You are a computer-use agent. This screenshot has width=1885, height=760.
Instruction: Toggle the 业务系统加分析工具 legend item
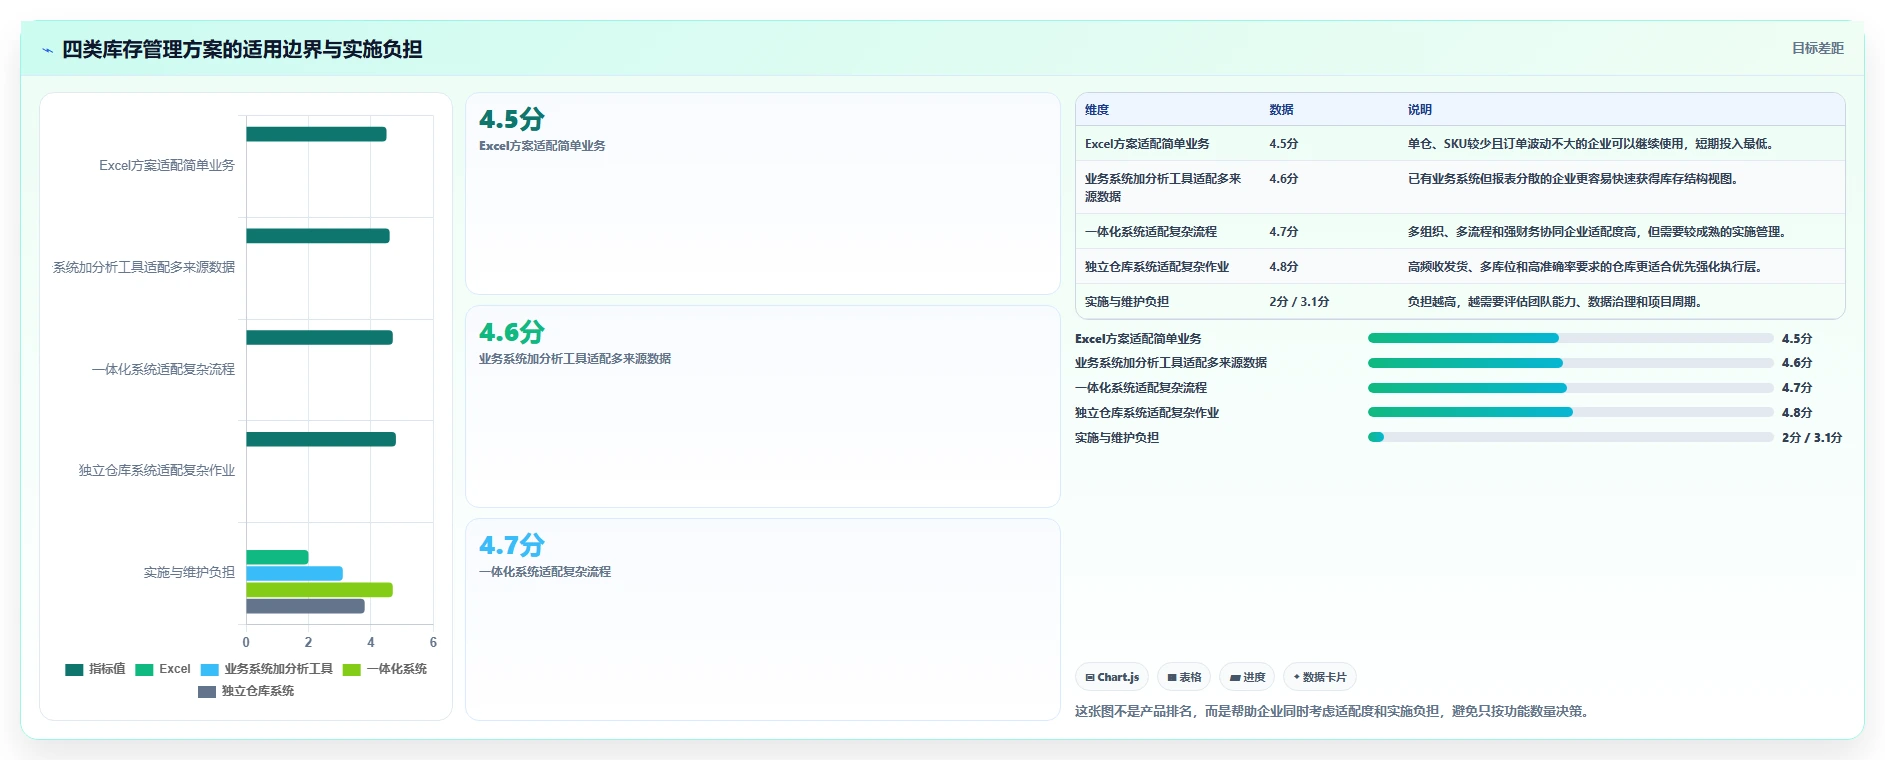266,669
